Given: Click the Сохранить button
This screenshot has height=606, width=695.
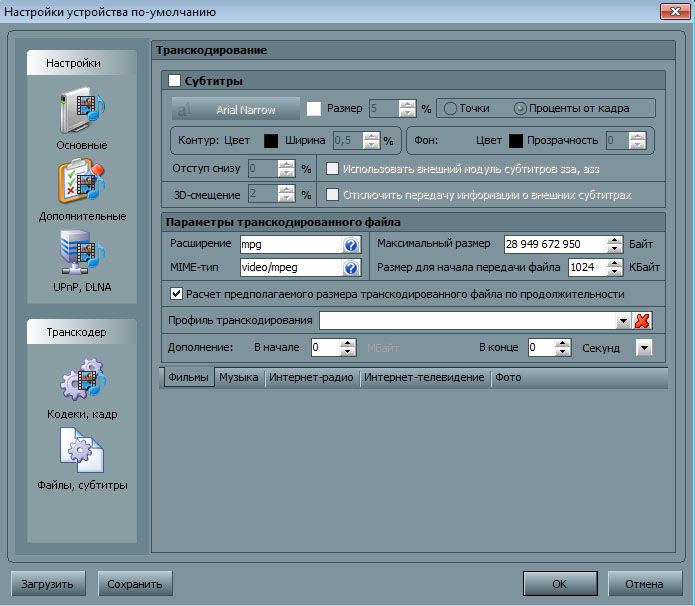Looking at the screenshot, I should tap(134, 583).
